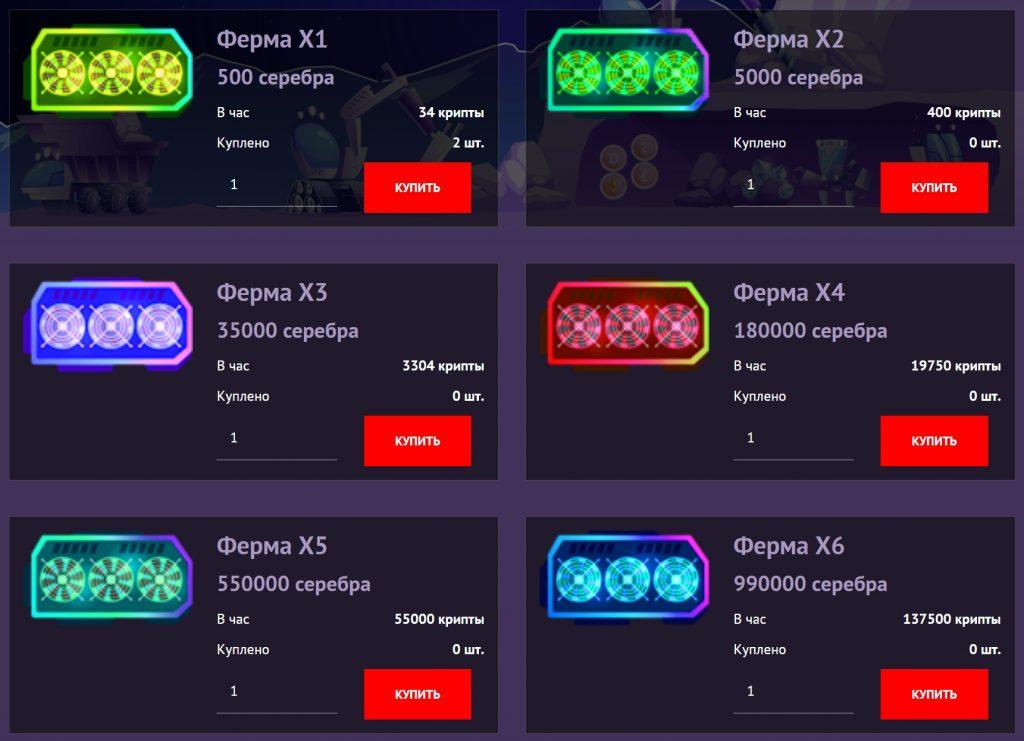Click the 990000 серебра price label
The height and width of the screenshot is (741, 1024).
[x=810, y=584]
